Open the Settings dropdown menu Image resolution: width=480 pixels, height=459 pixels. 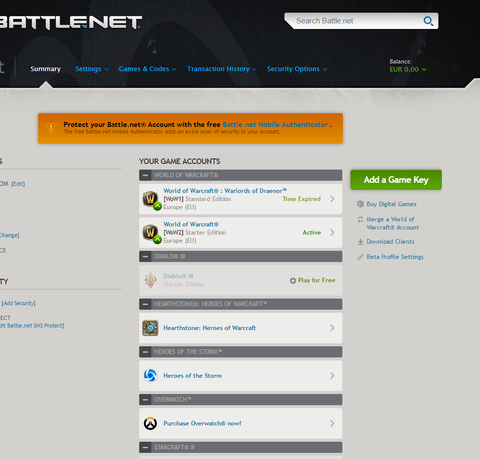(x=92, y=69)
